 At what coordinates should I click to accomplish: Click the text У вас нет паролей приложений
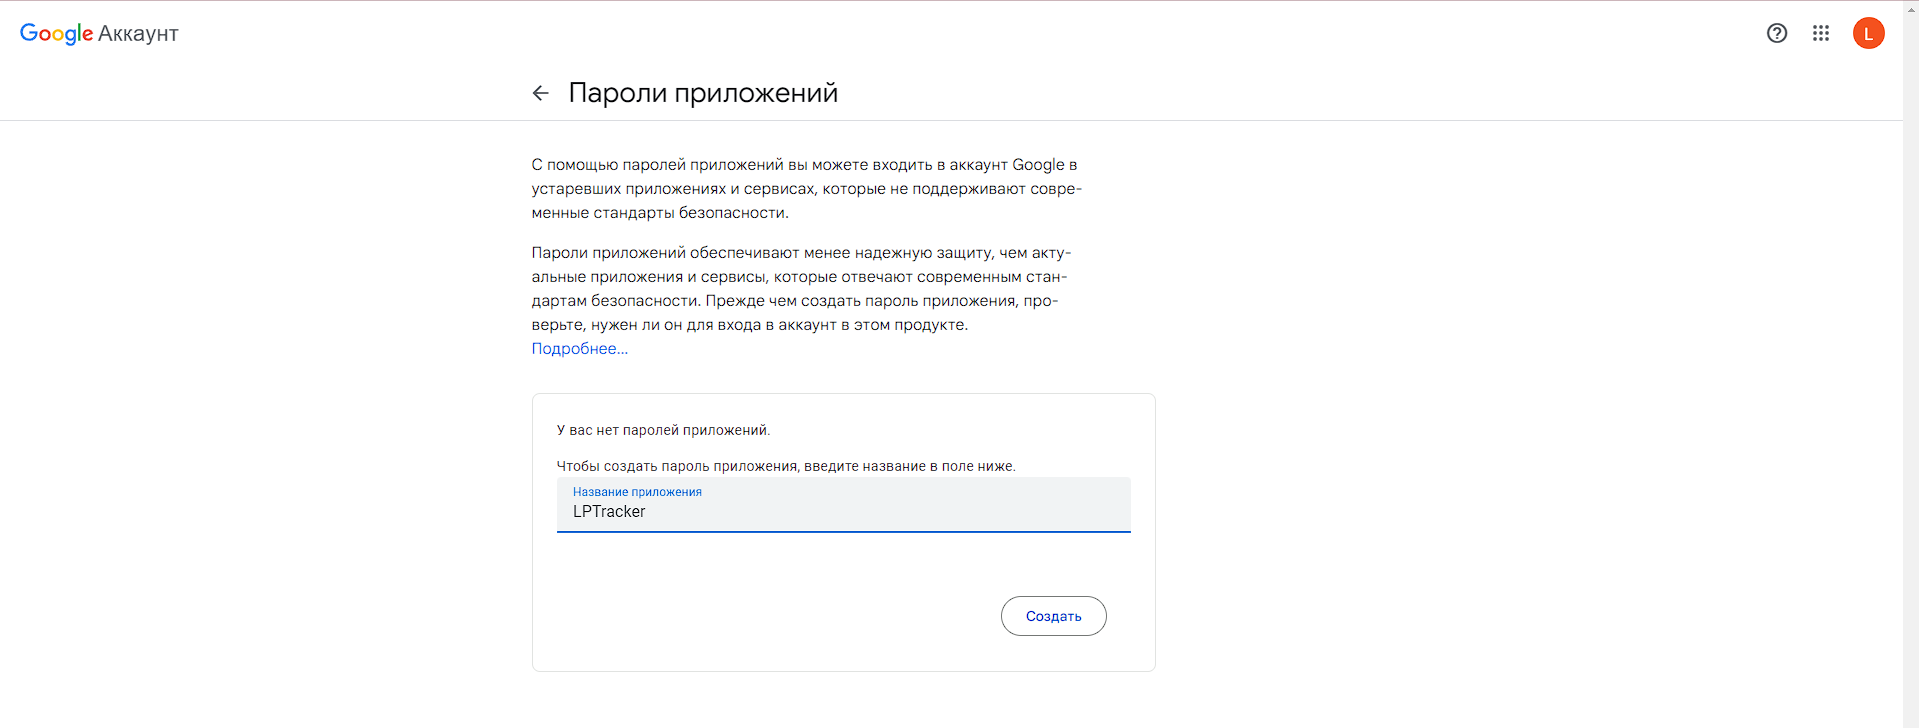pos(664,430)
